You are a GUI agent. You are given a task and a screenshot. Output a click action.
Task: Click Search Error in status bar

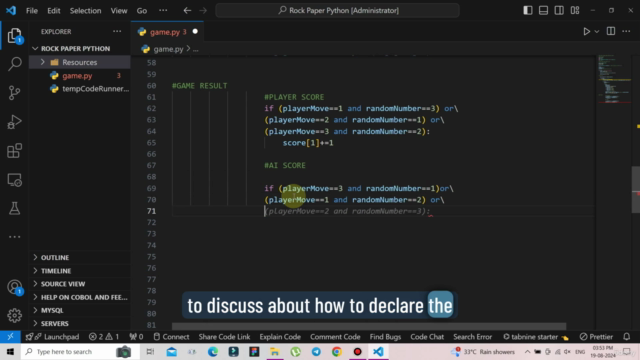click(x=473, y=337)
